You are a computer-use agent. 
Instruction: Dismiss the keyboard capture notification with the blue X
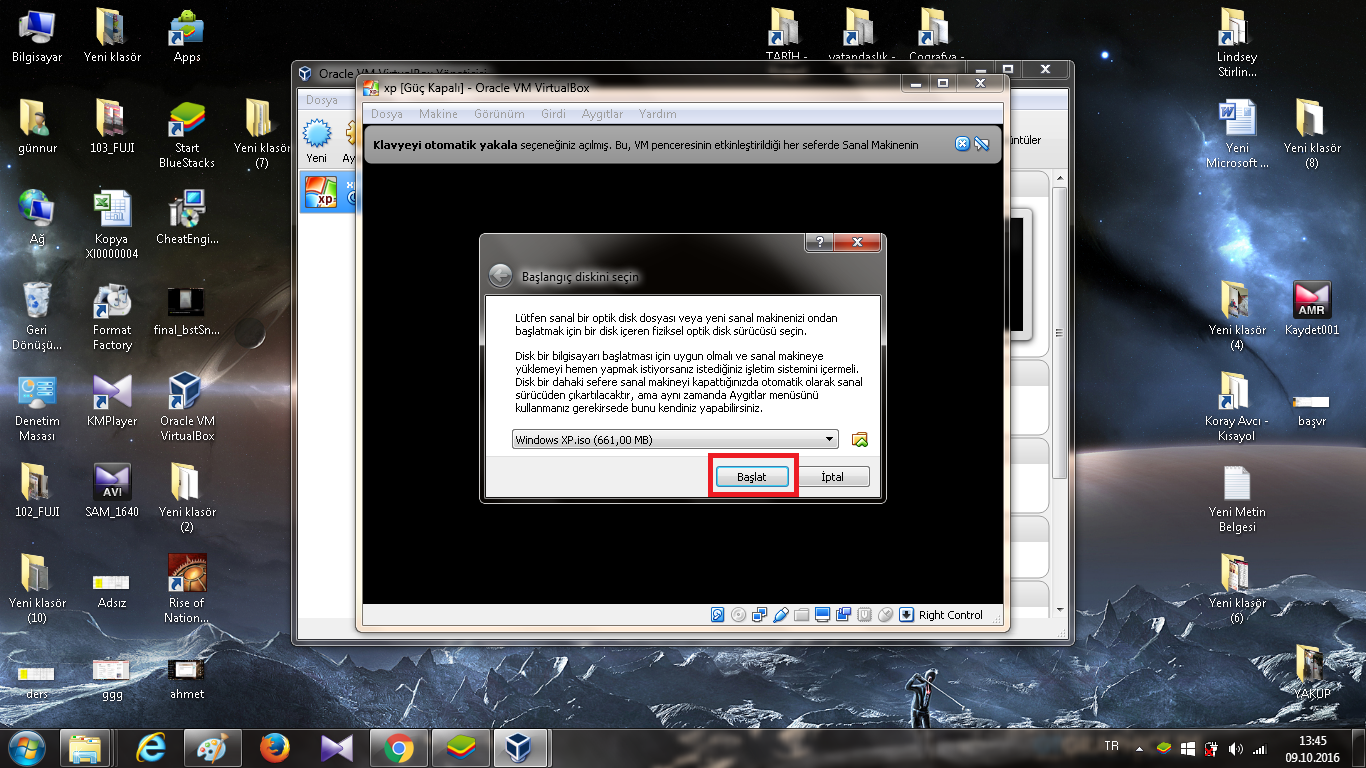962,144
